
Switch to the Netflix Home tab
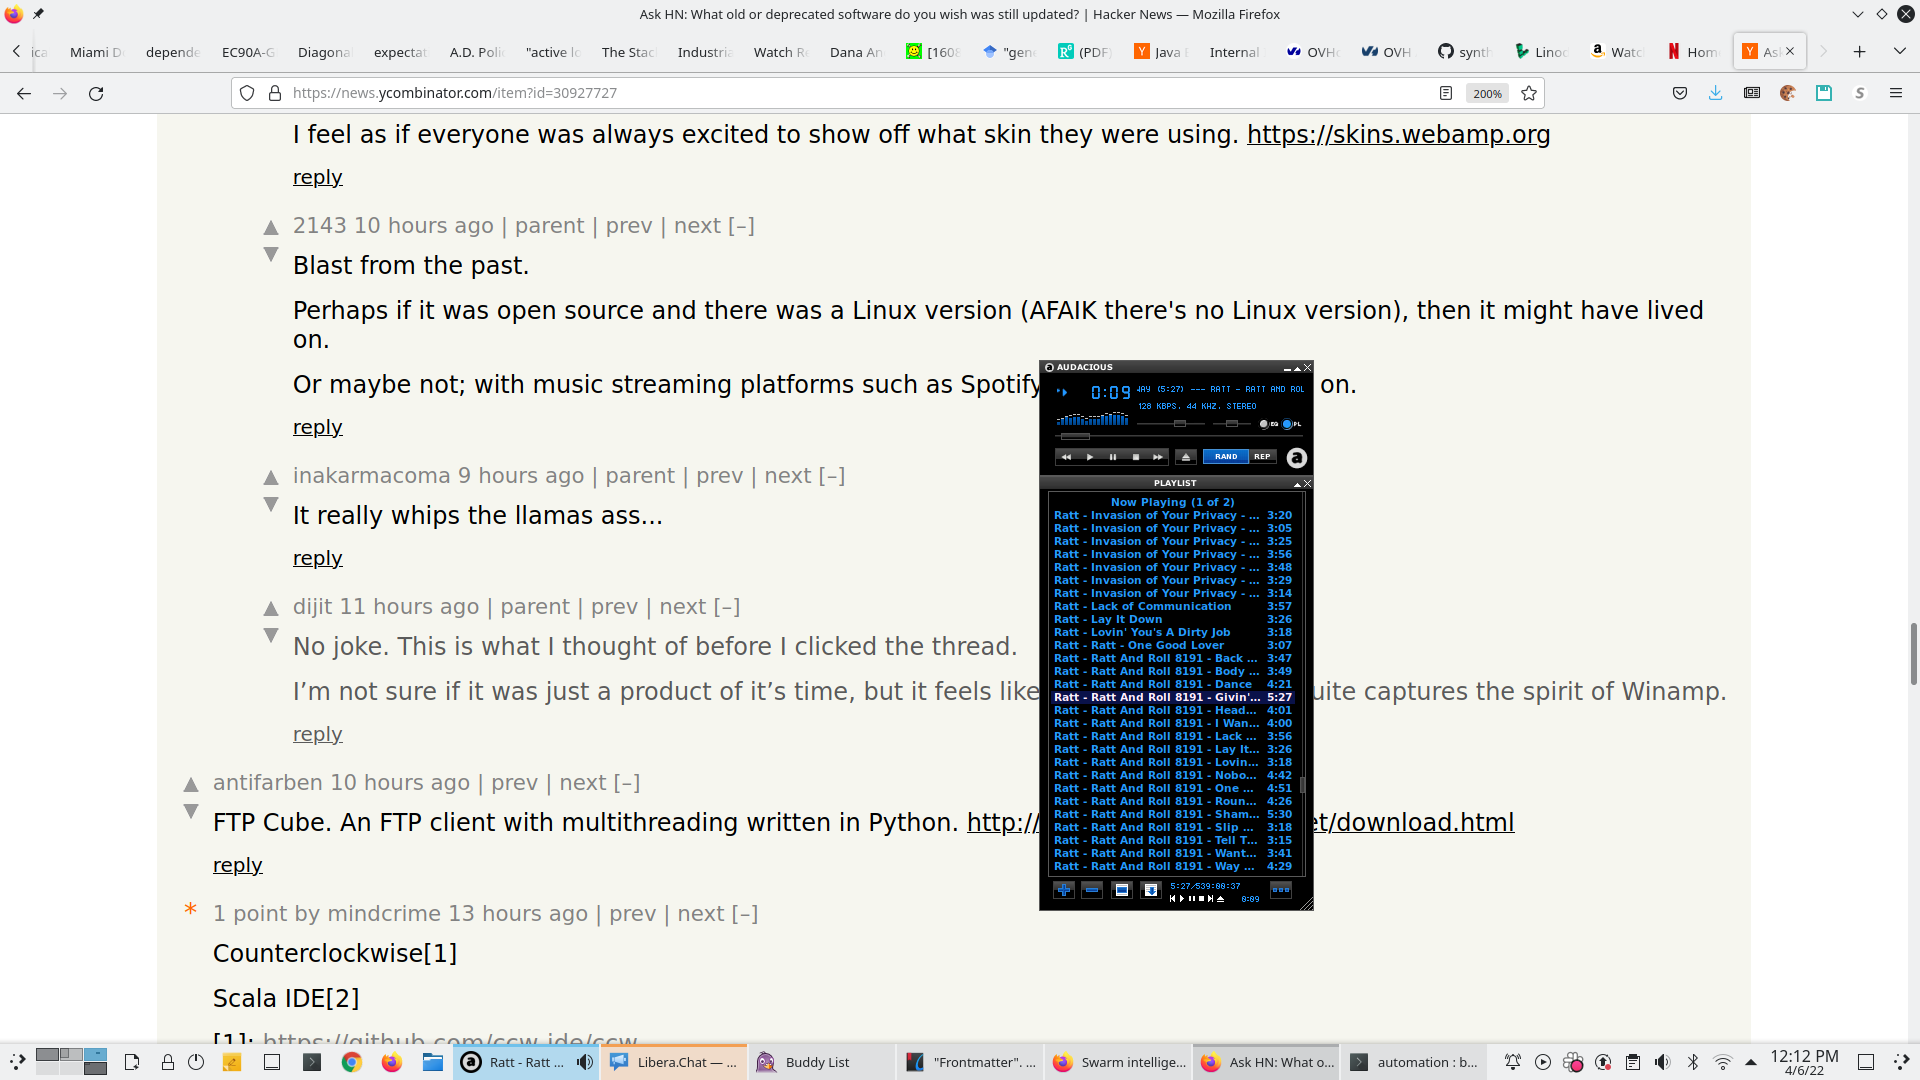(x=1693, y=52)
